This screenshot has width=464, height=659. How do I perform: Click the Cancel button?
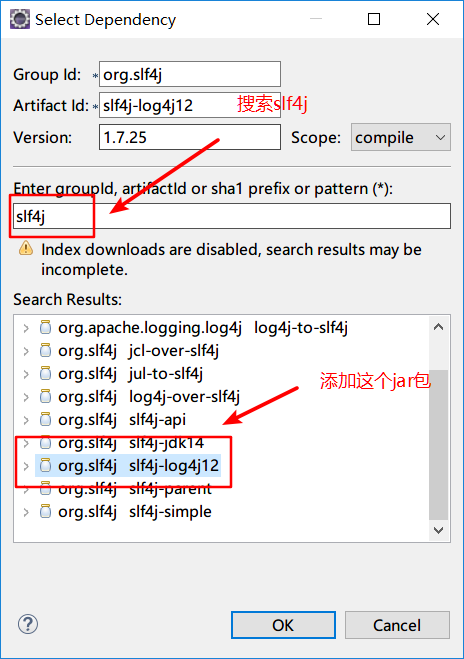click(397, 625)
